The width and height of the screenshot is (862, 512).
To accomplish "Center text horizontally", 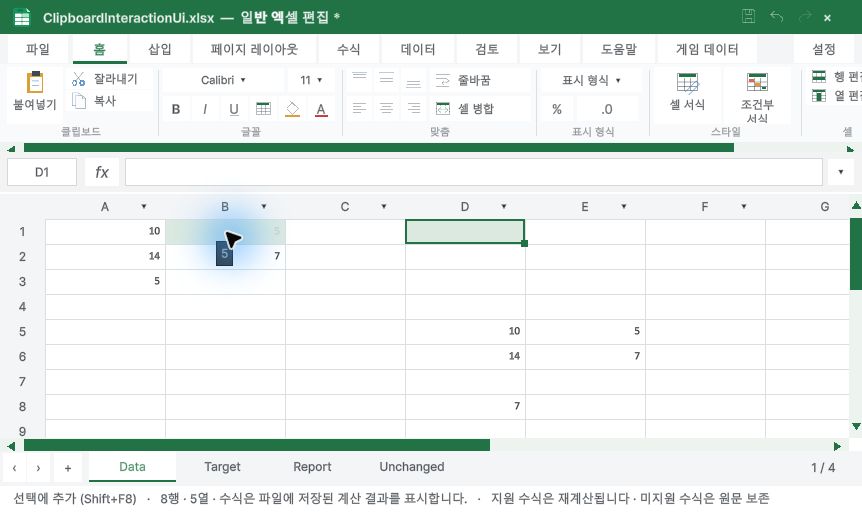I will click(x=386, y=108).
